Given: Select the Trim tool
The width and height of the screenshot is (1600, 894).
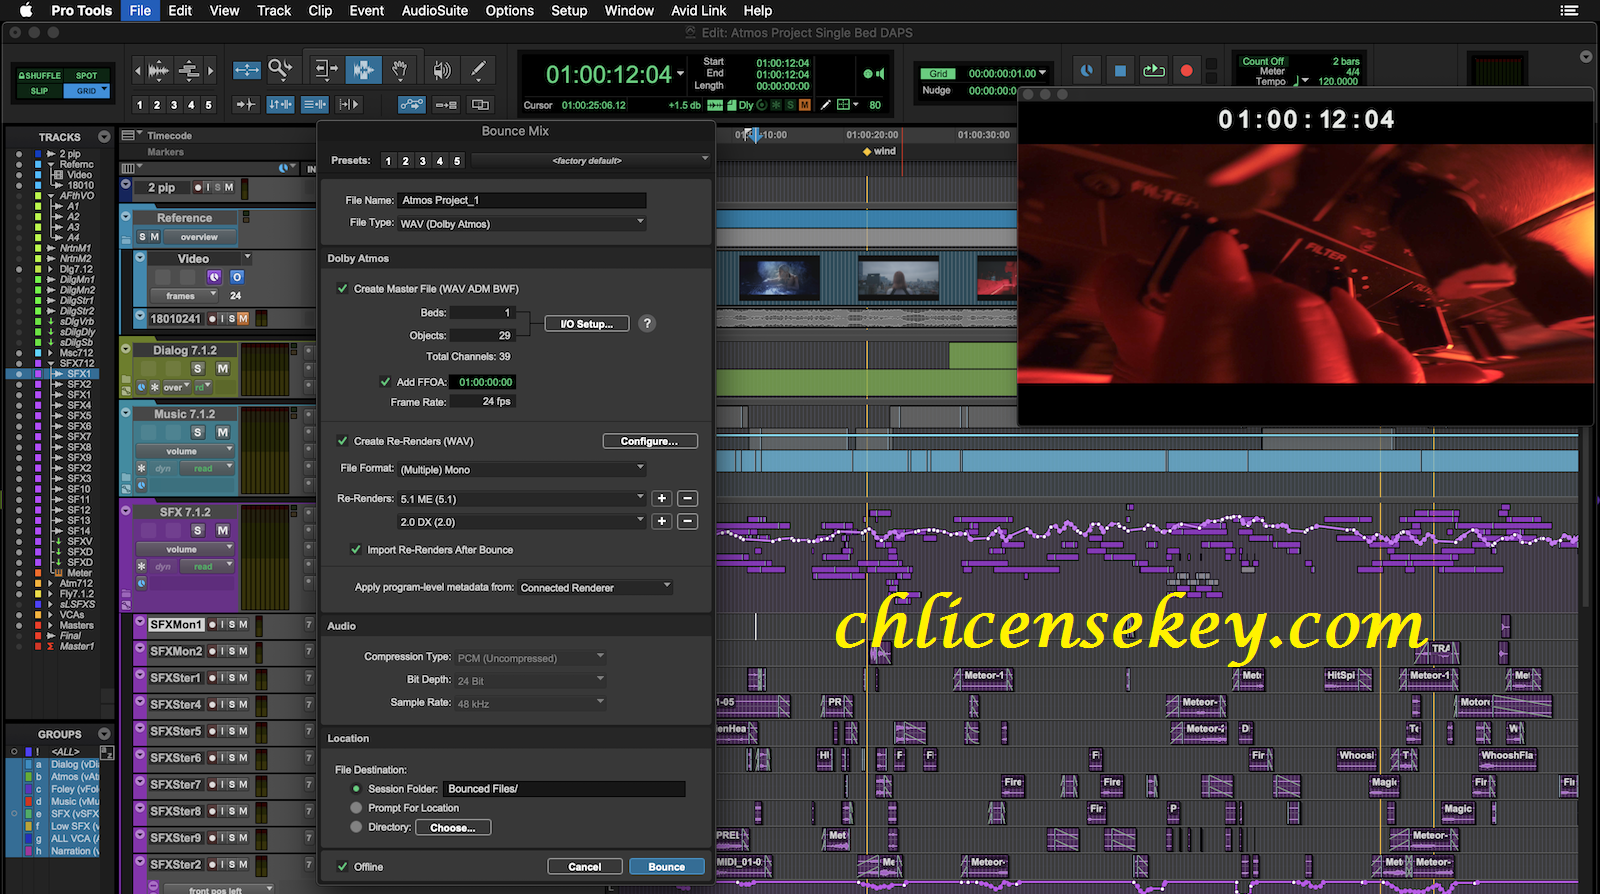Looking at the screenshot, I should (x=325, y=70).
